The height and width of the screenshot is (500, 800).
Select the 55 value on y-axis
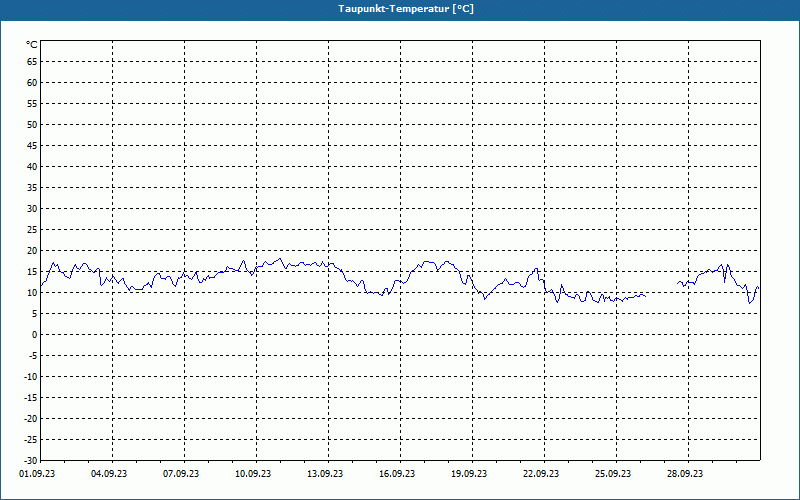point(32,104)
